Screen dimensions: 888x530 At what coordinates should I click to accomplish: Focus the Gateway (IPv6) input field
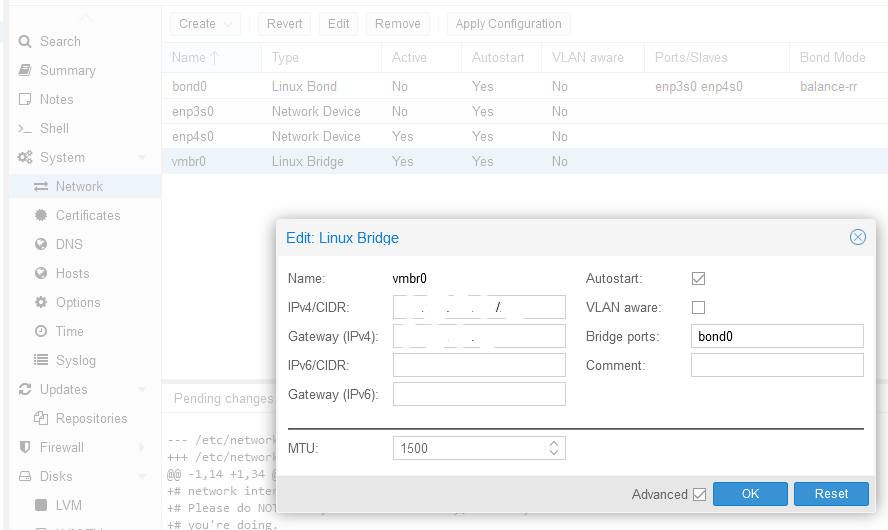[479, 394]
